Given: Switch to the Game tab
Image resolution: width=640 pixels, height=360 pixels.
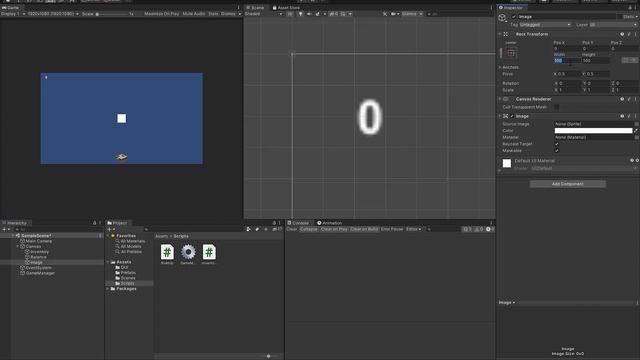Looking at the screenshot, I should tap(11, 7).
